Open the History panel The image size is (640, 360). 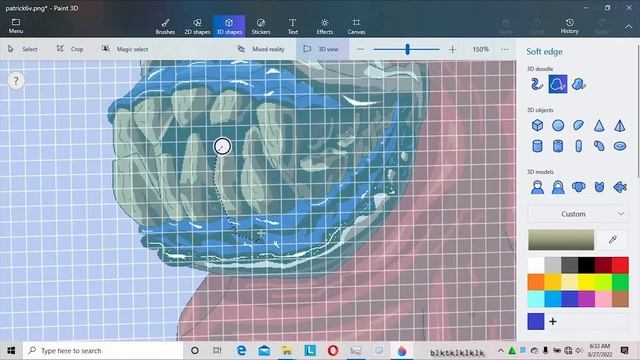click(569, 26)
